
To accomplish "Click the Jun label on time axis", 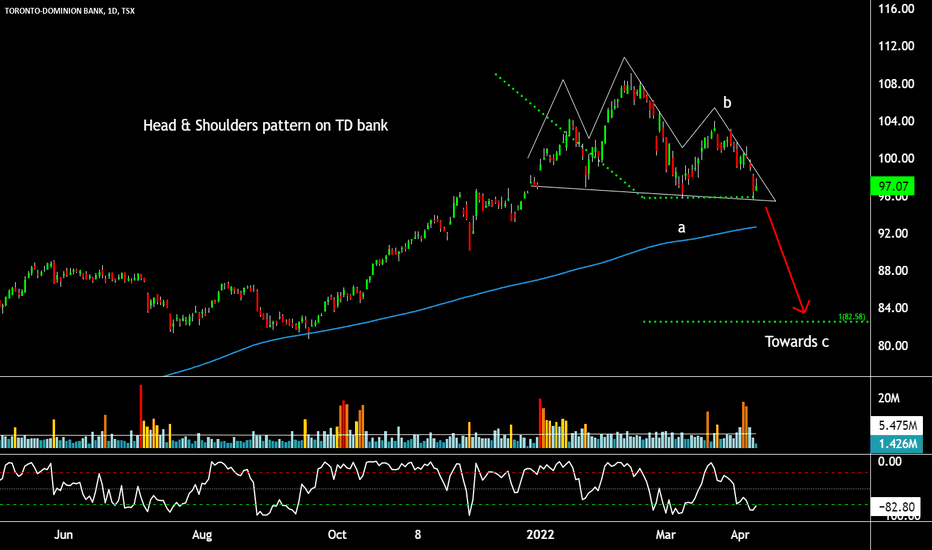I will tap(64, 535).
